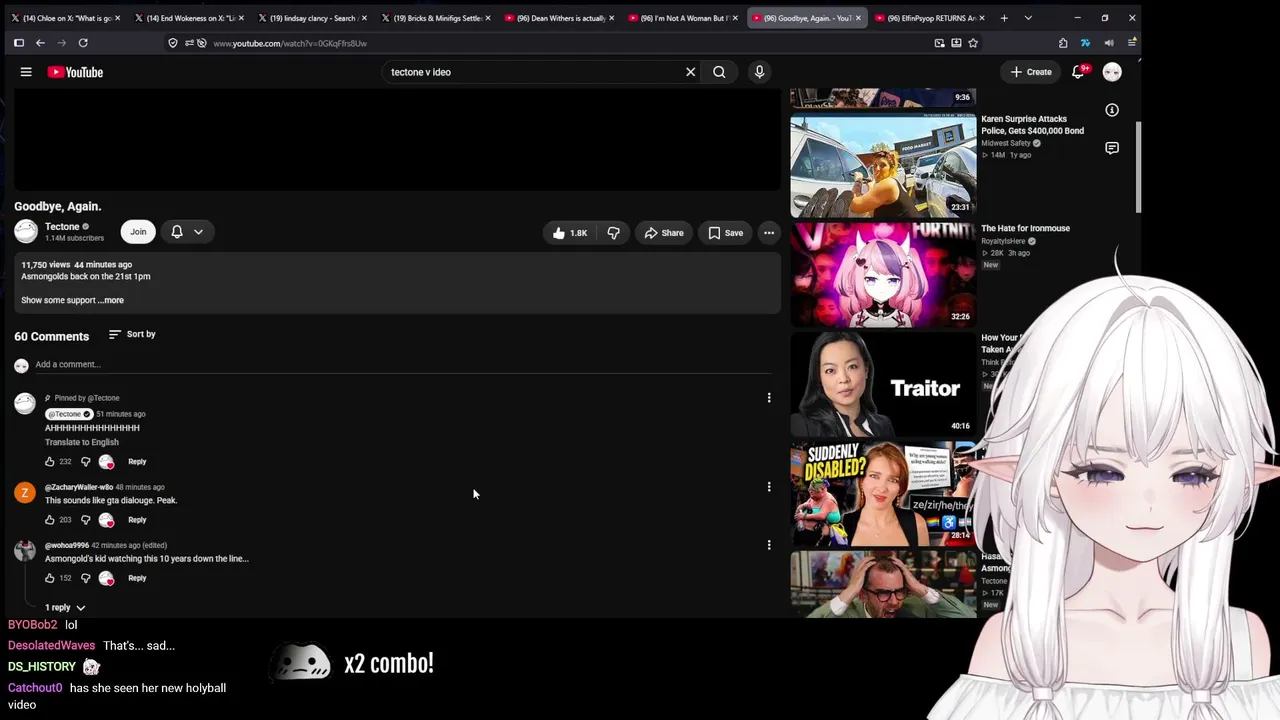This screenshot has height=720, width=1280.
Task: Open the YouTube guide hamburger menu
Action: coord(26,72)
